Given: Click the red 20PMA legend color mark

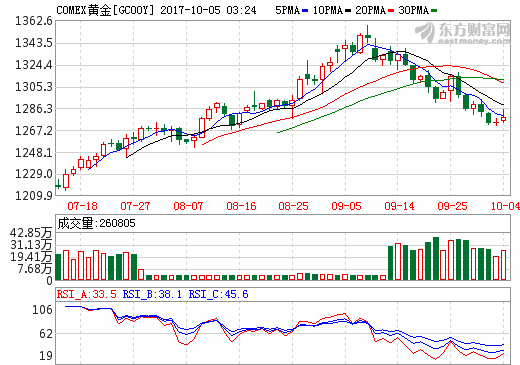Looking at the screenshot, I should coord(391,11).
